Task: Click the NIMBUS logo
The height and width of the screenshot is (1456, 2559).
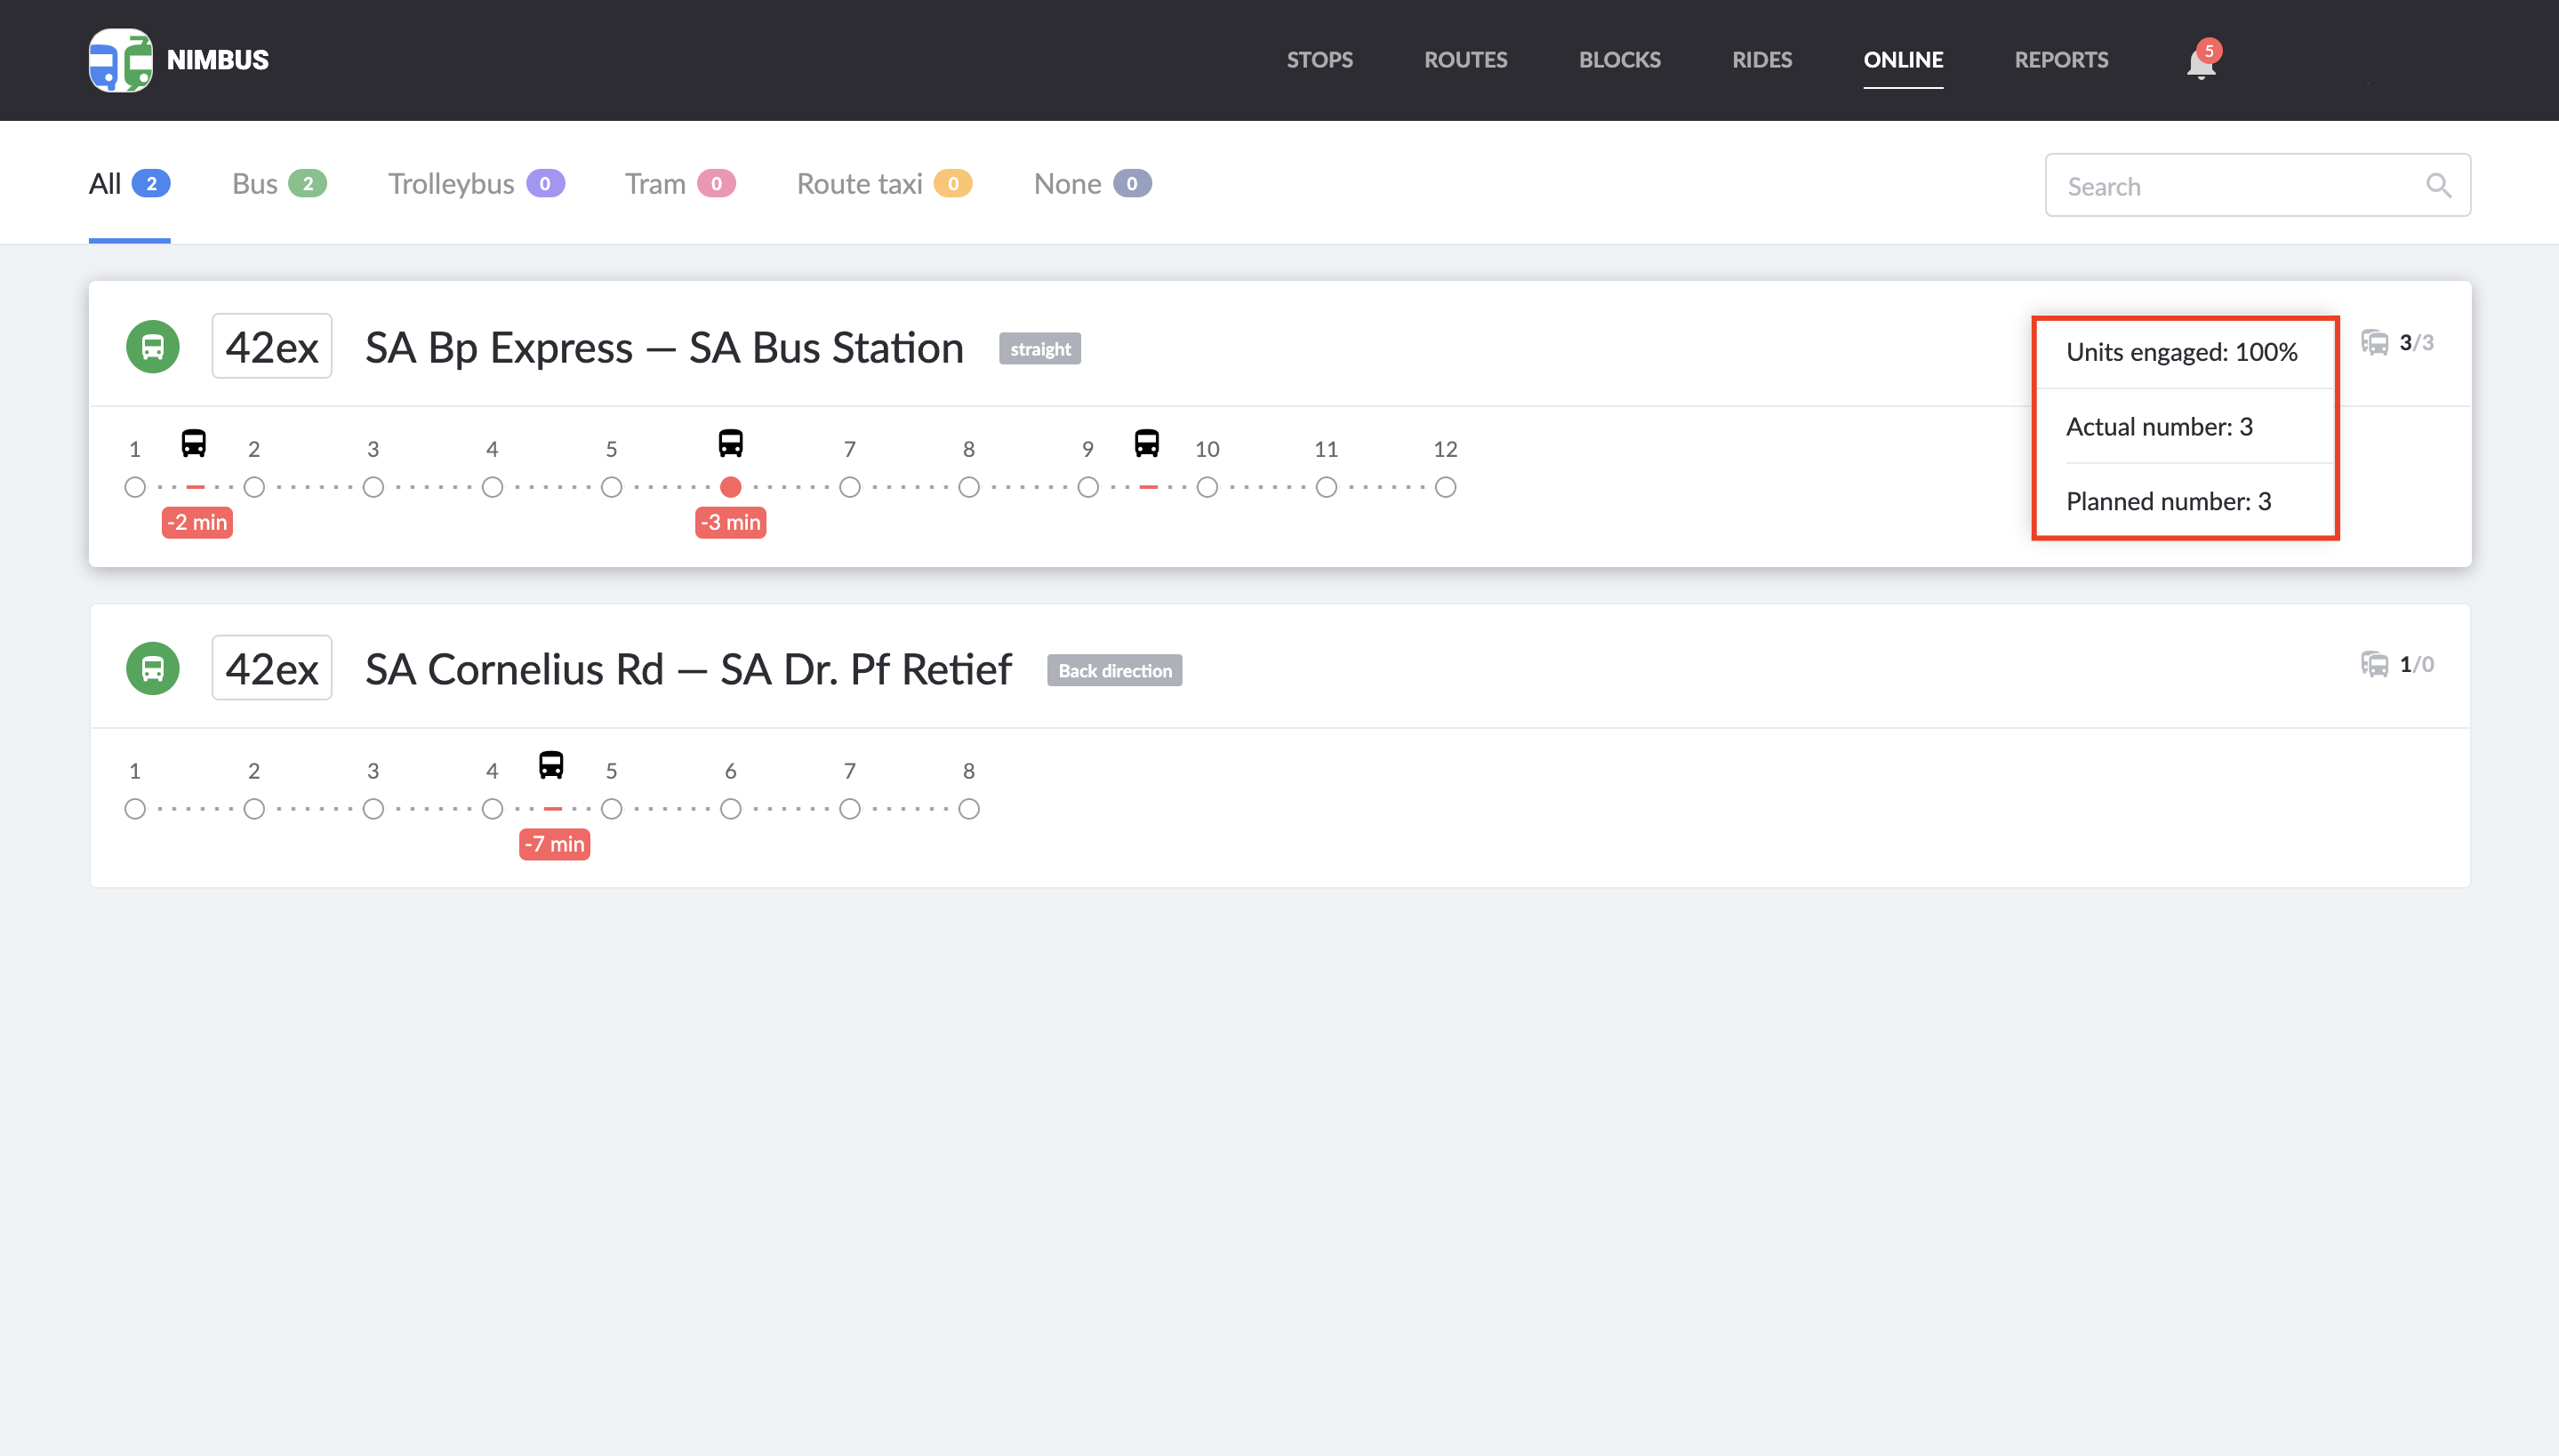Action: tap(178, 59)
